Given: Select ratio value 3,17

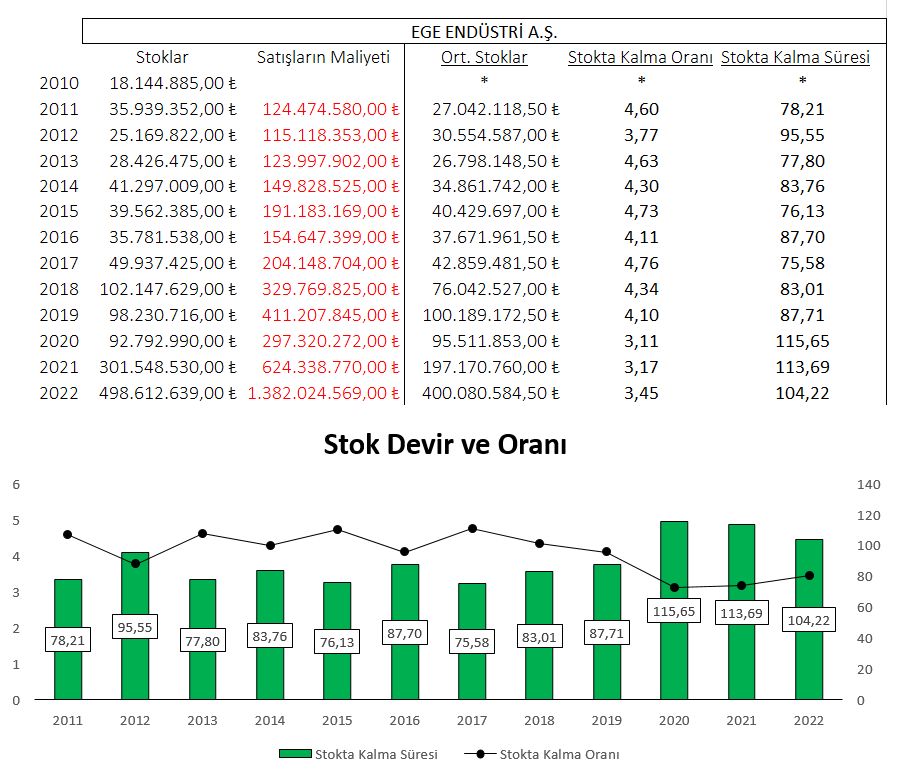Looking at the screenshot, I should click(x=641, y=367).
